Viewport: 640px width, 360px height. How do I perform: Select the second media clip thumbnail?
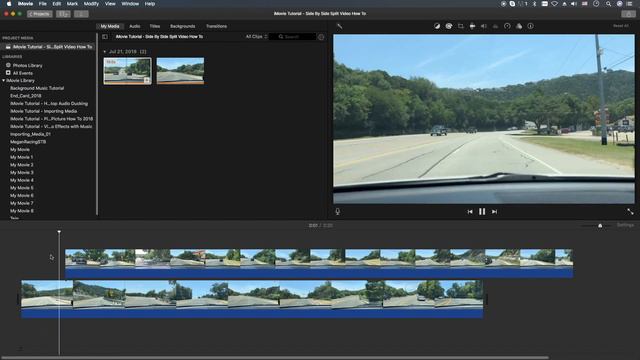(x=180, y=71)
